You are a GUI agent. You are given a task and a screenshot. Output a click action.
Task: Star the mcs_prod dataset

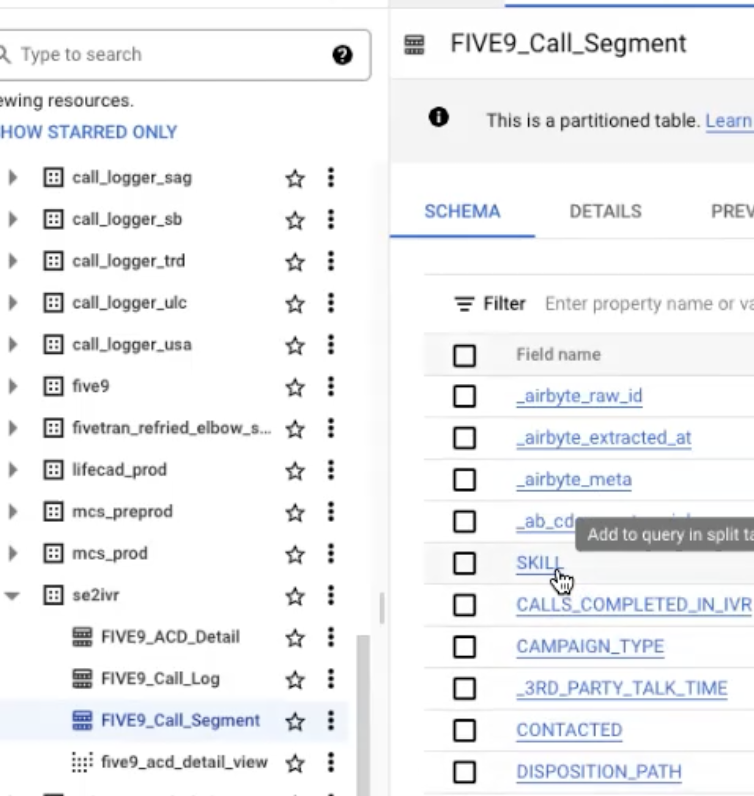point(295,554)
